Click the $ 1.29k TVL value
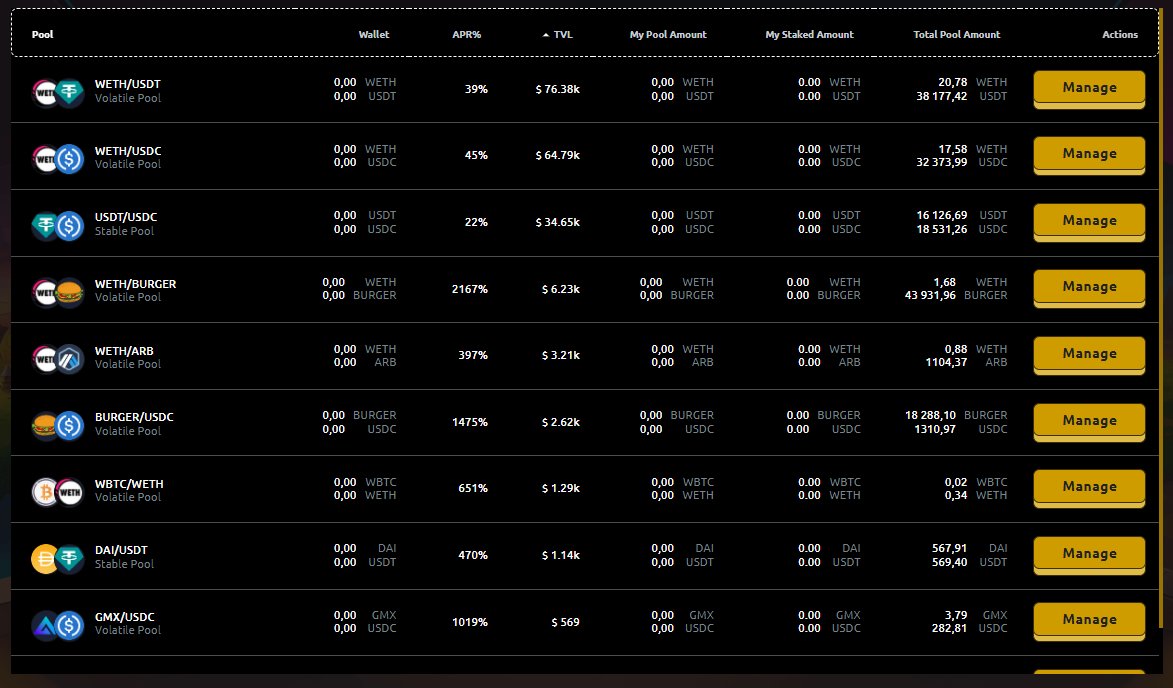The width and height of the screenshot is (1173, 688). point(560,489)
